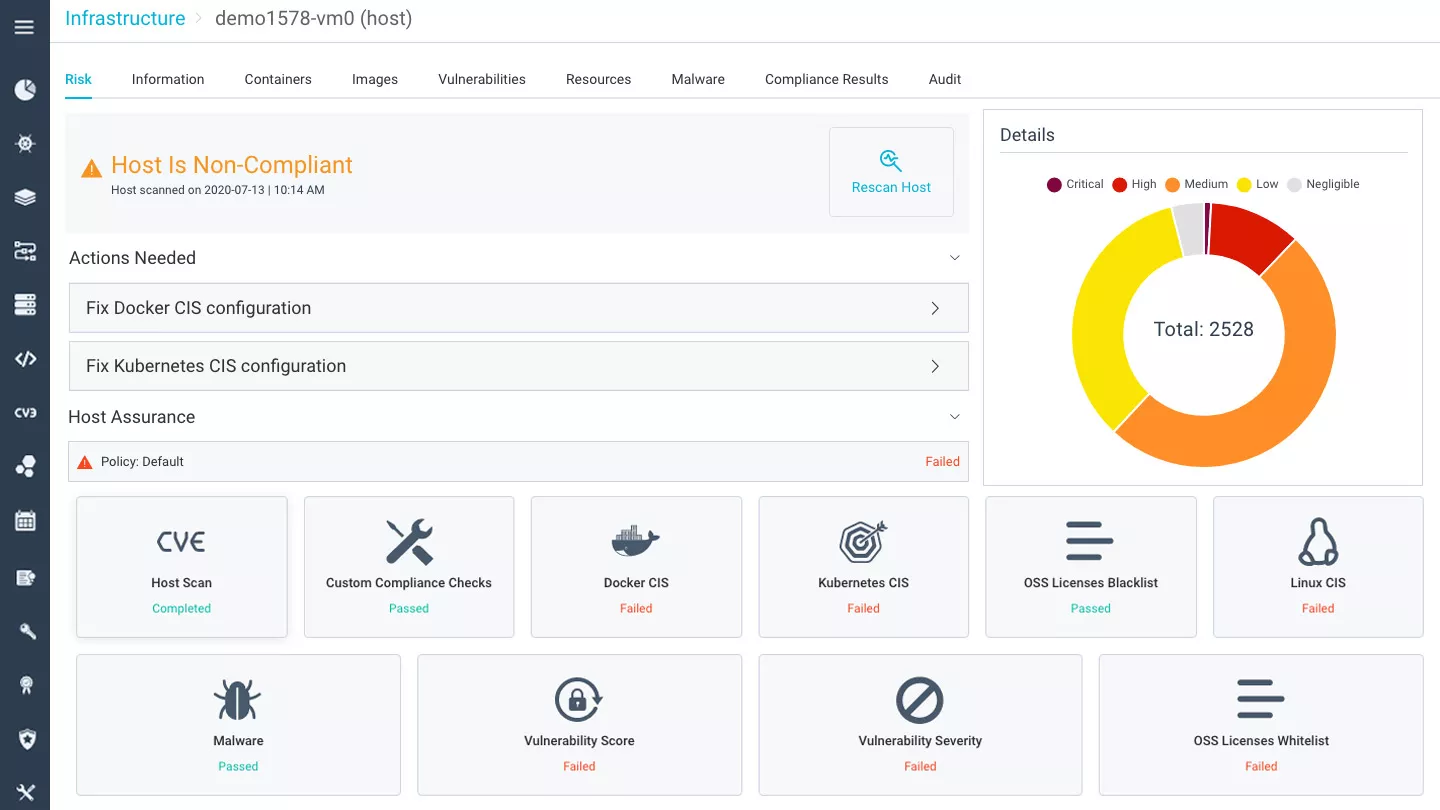Image resolution: width=1440 pixels, height=810 pixels.
Task: Go to the Images tab
Action: coord(375,79)
